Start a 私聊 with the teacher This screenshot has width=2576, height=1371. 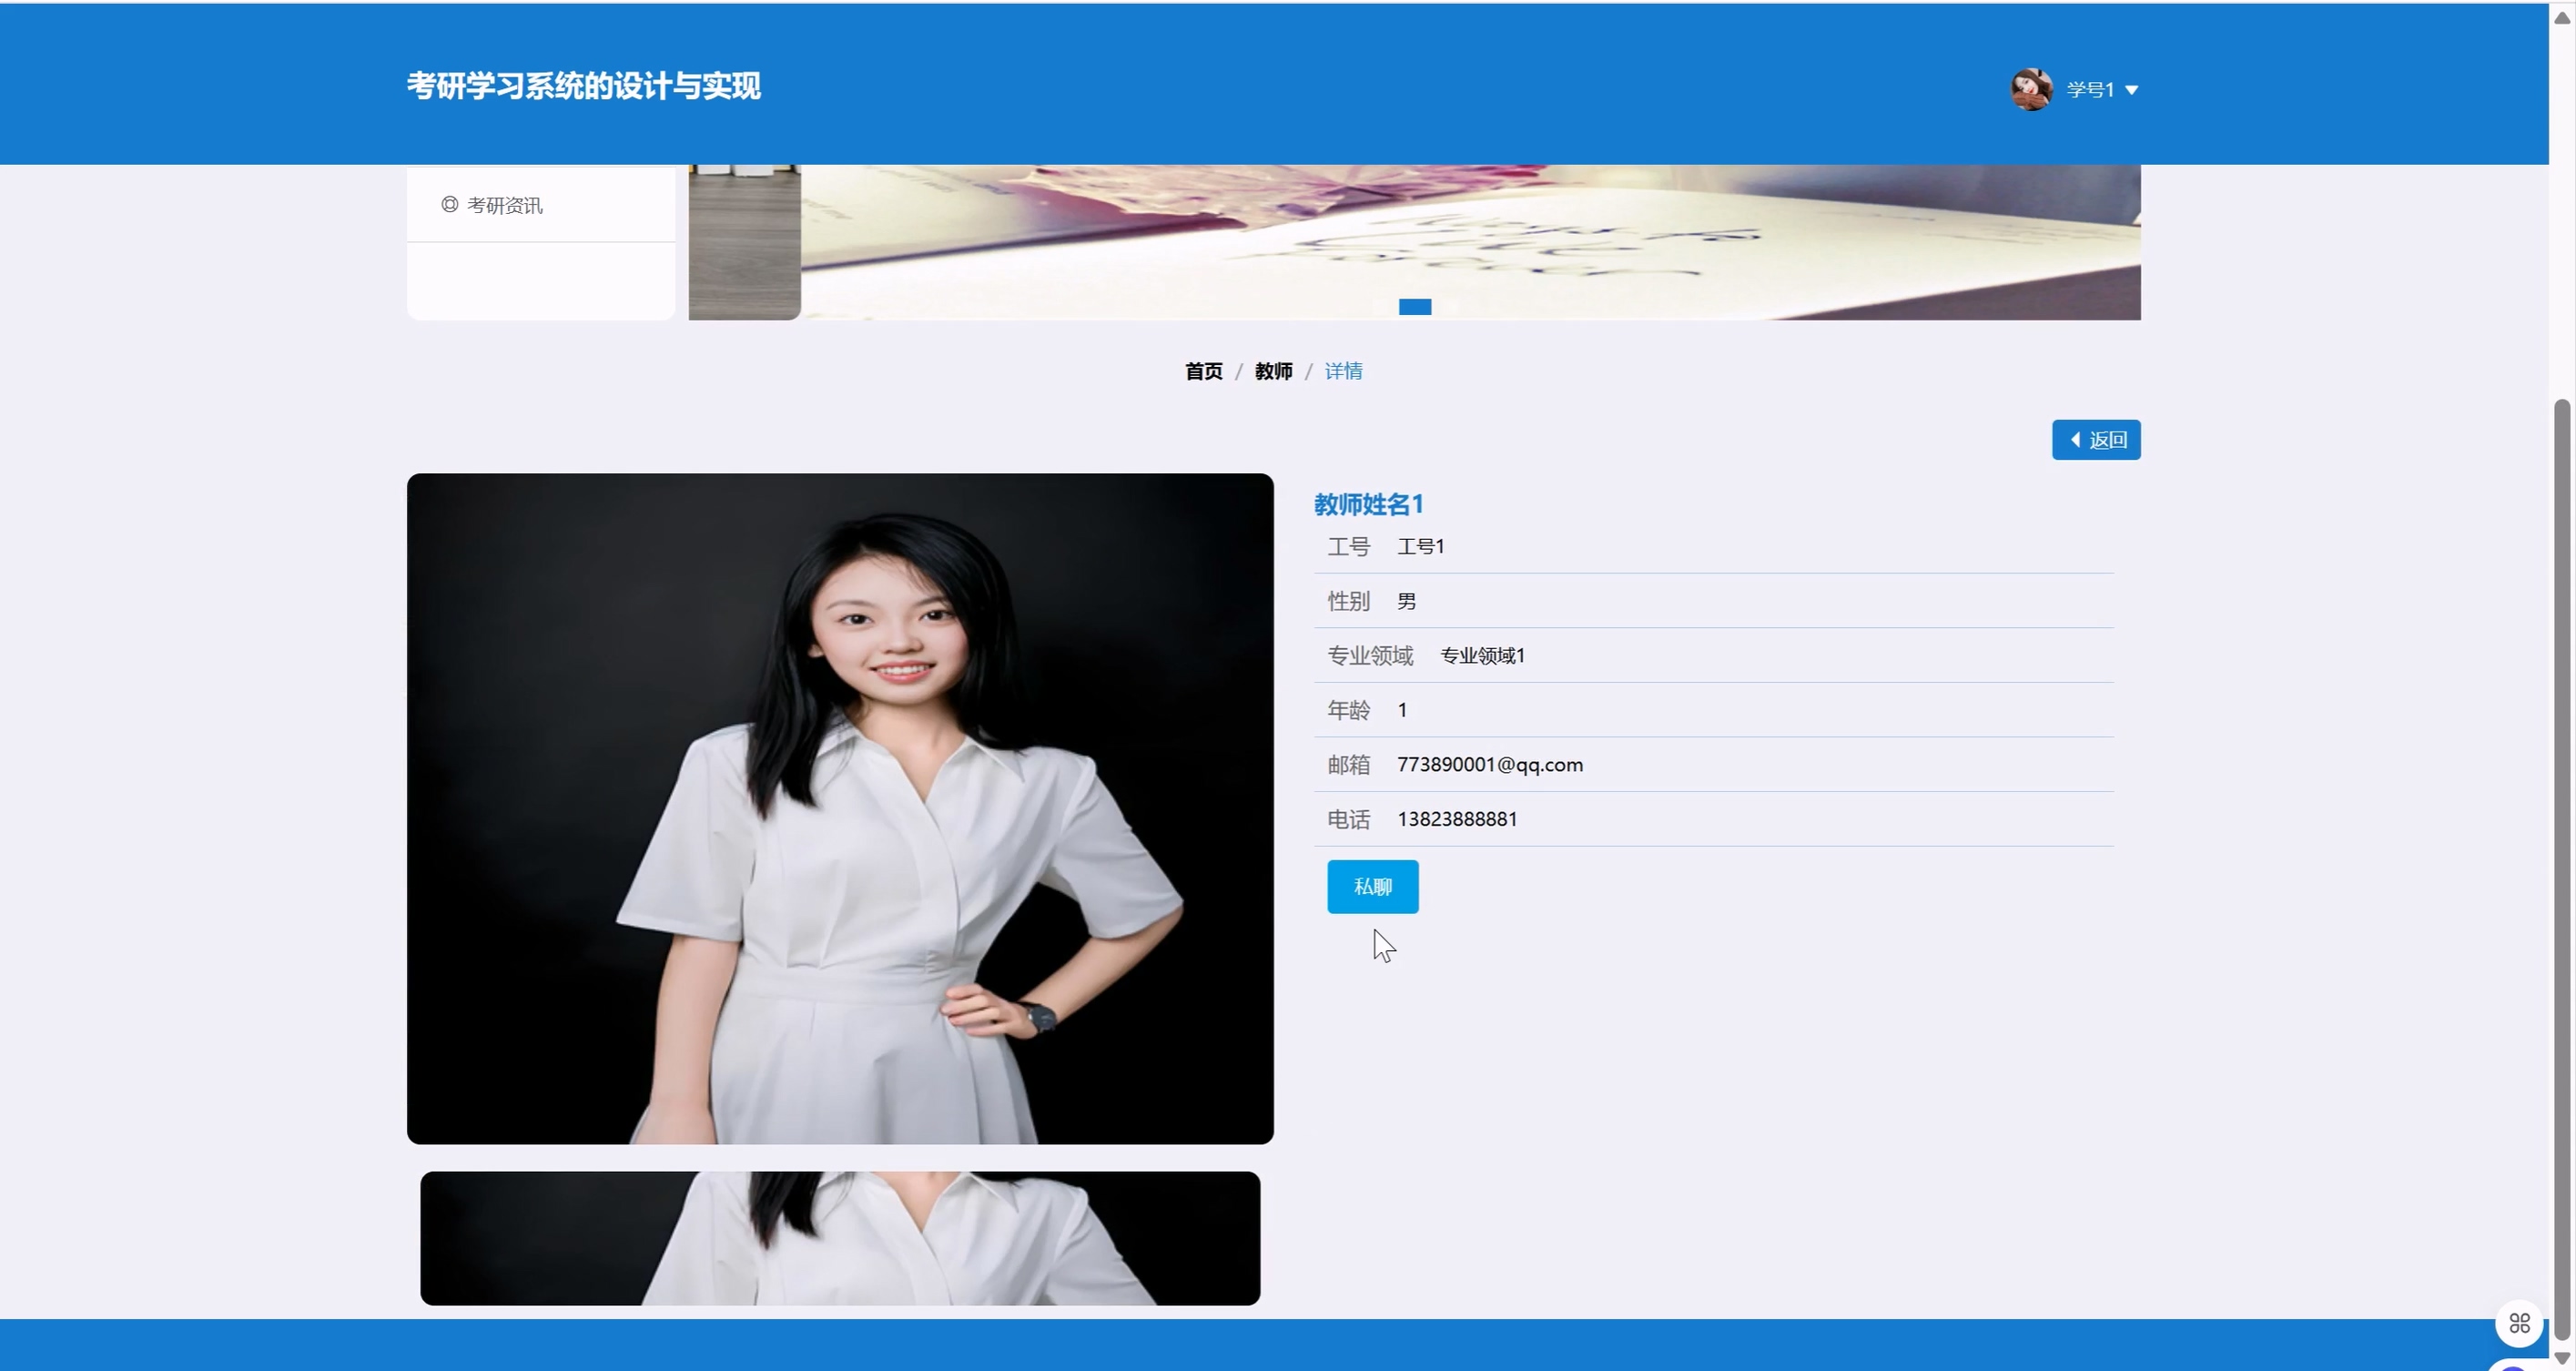click(x=1372, y=886)
